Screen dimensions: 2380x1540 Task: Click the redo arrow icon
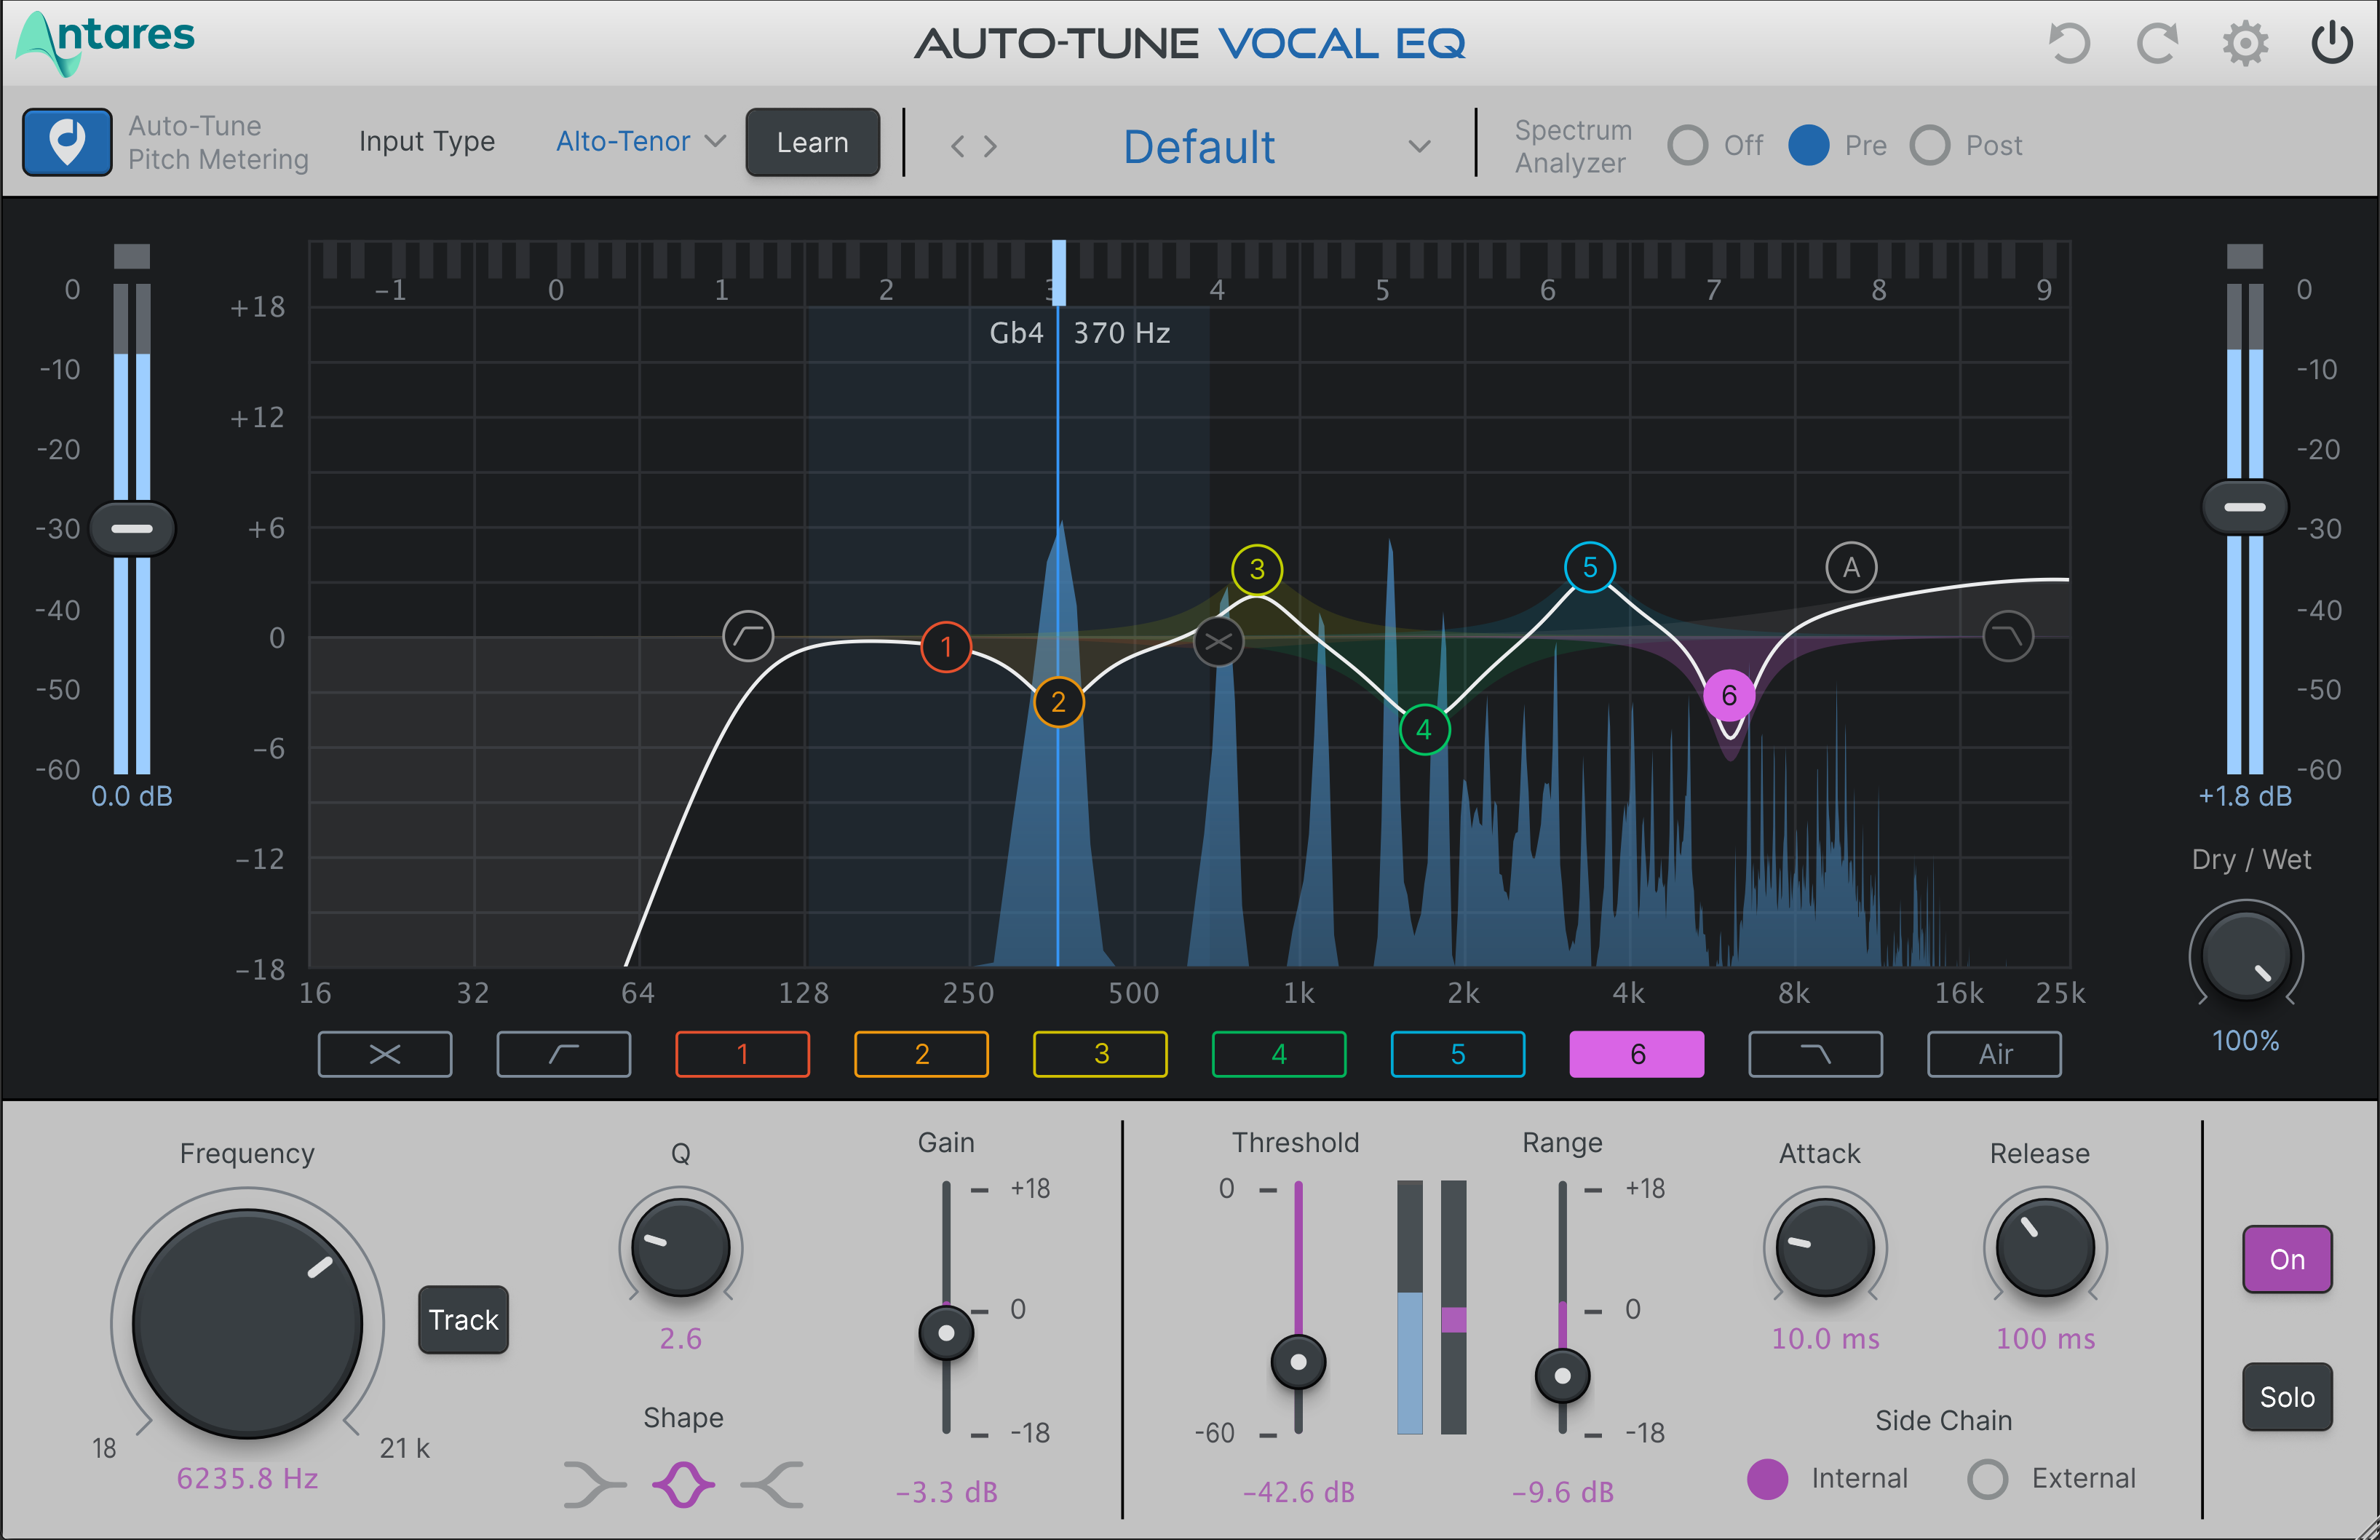[2157, 43]
